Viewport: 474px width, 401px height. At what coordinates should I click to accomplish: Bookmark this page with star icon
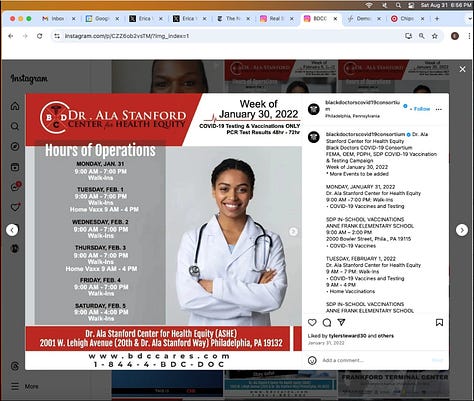[435, 36]
